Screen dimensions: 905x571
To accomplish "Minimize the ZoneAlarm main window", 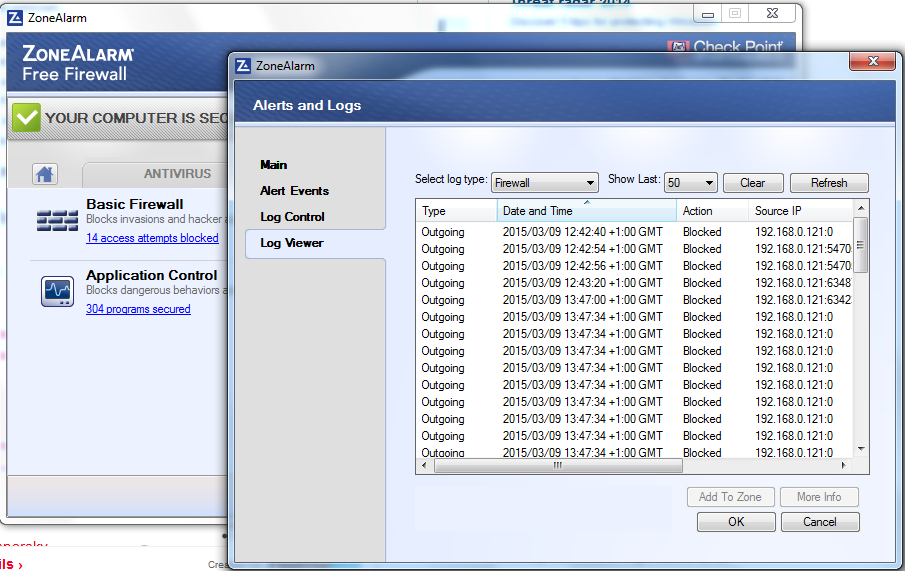I will [x=708, y=14].
